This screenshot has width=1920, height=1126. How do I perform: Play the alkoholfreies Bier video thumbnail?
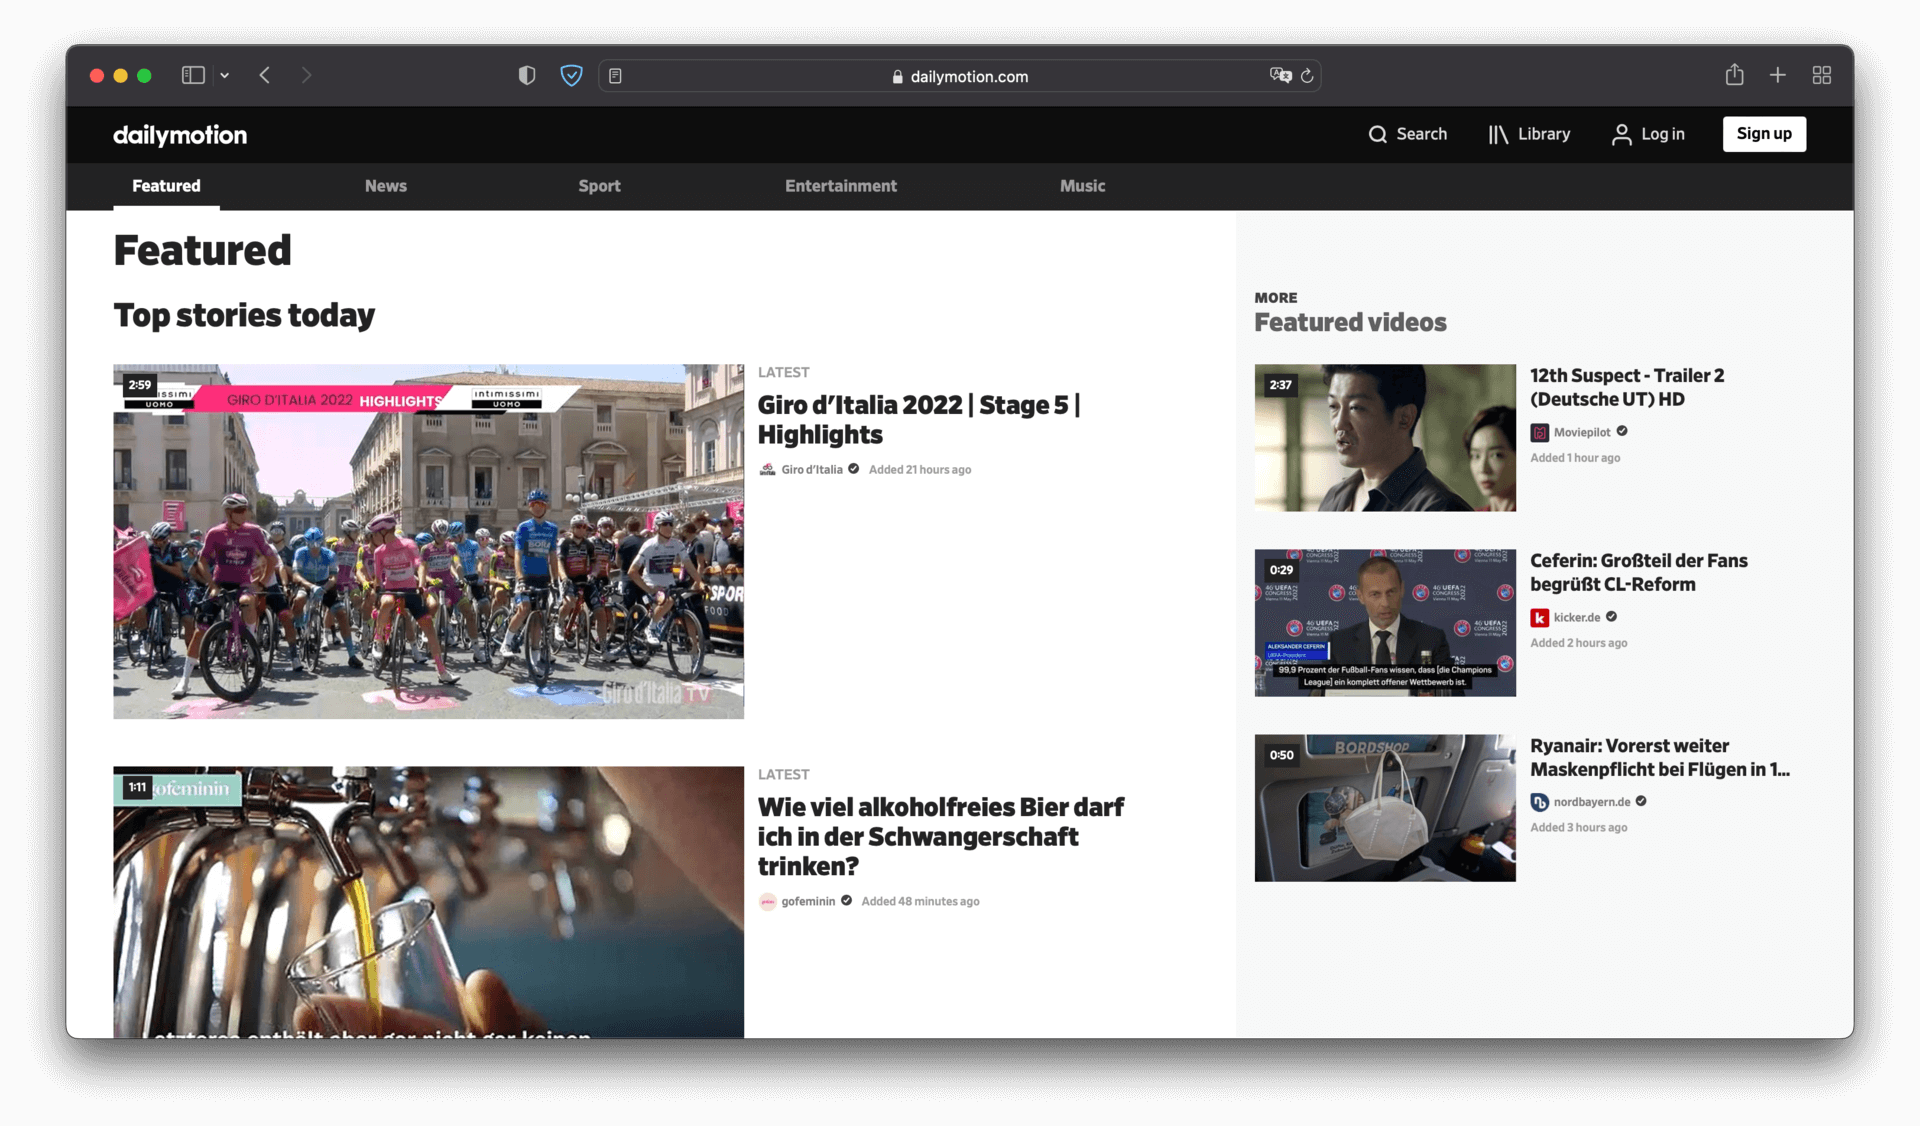[428, 902]
